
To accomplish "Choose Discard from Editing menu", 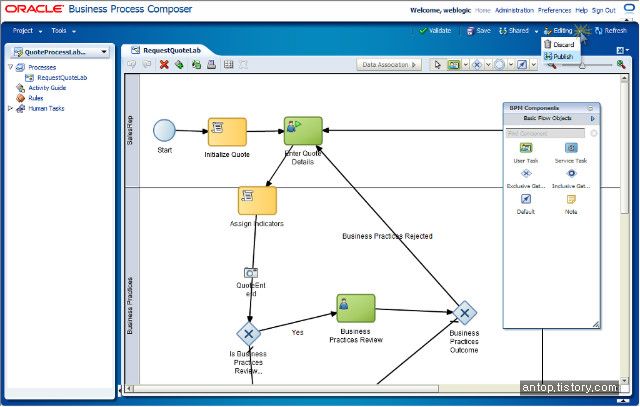I will 560,44.
